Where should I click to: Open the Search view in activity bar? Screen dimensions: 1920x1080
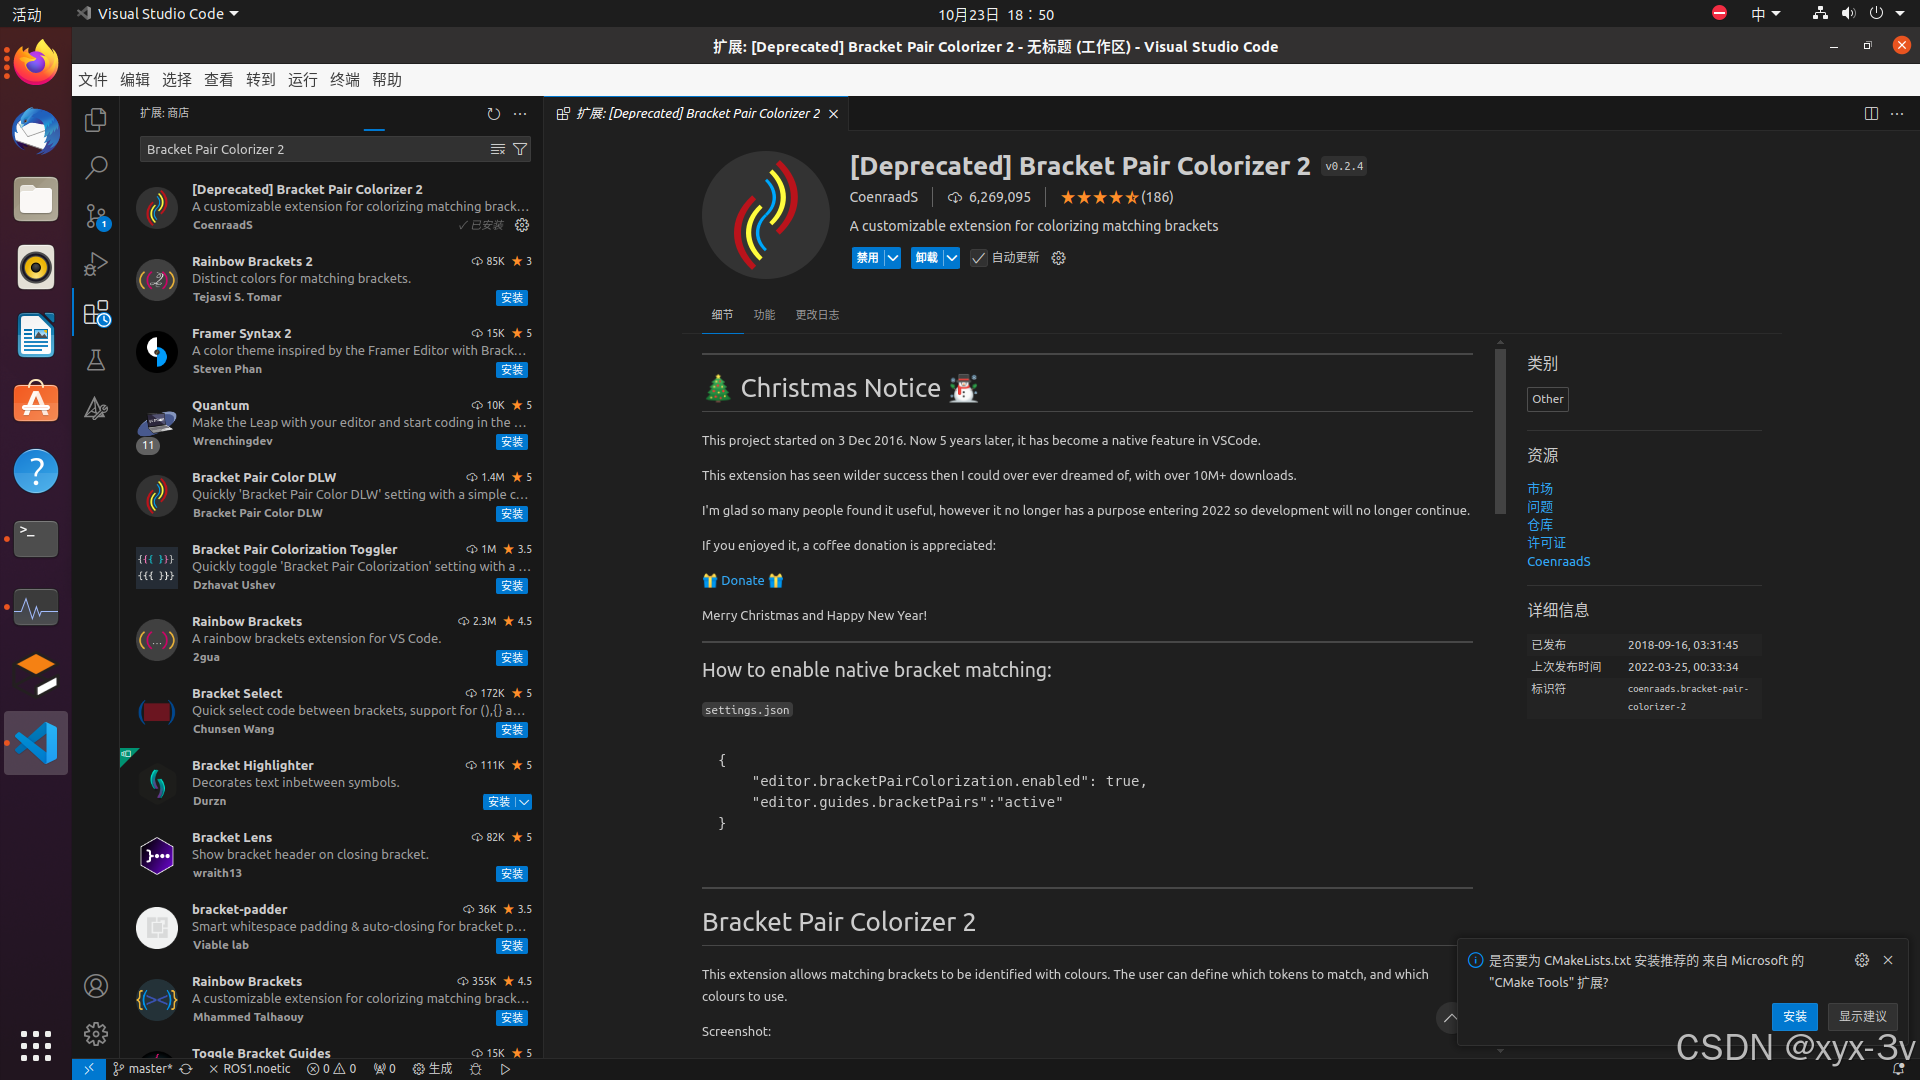(x=96, y=167)
